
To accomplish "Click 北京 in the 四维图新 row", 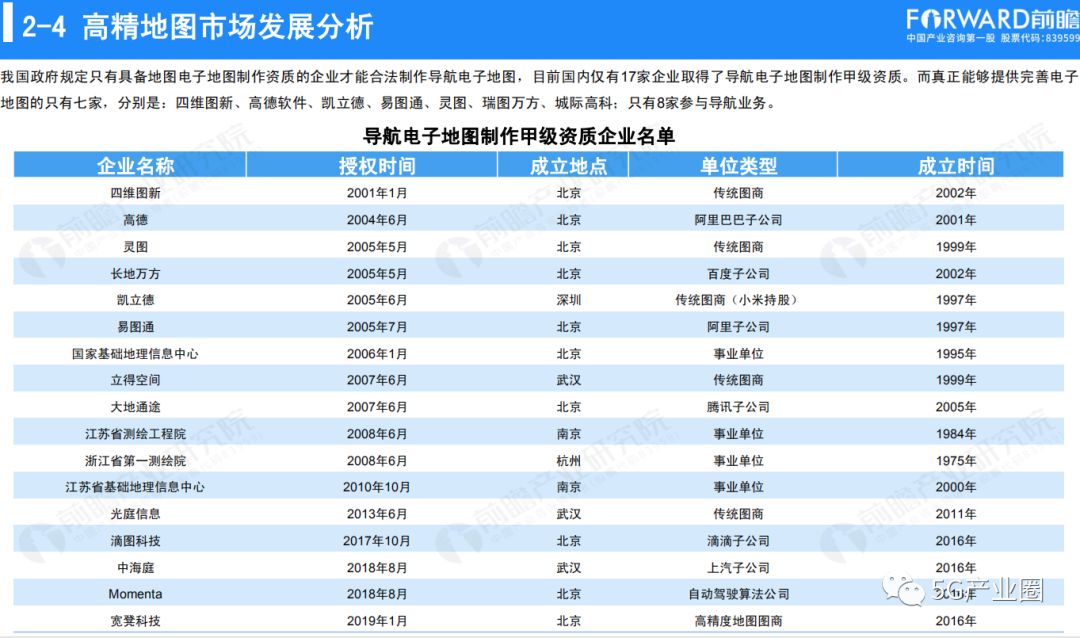I will (568, 193).
